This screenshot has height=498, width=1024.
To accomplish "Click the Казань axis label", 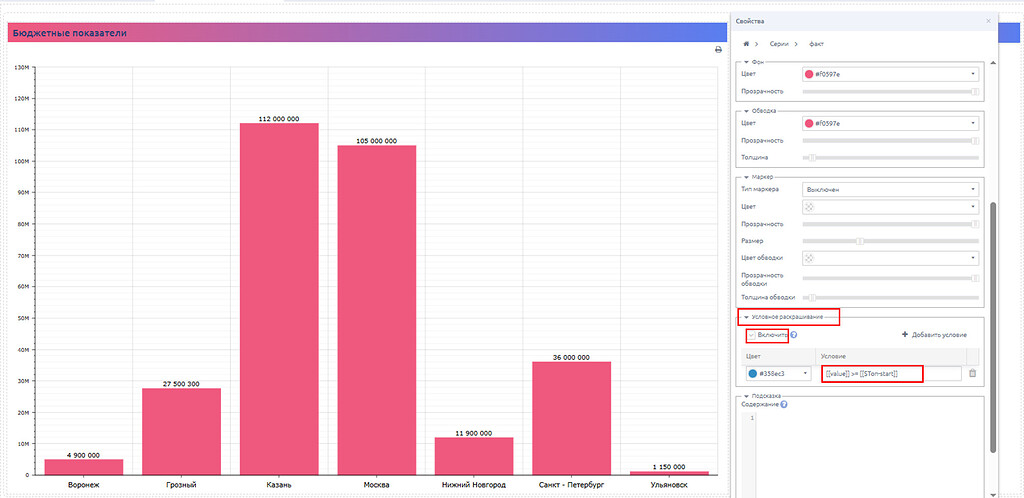I will pyautogui.click(x=280, y=486).
